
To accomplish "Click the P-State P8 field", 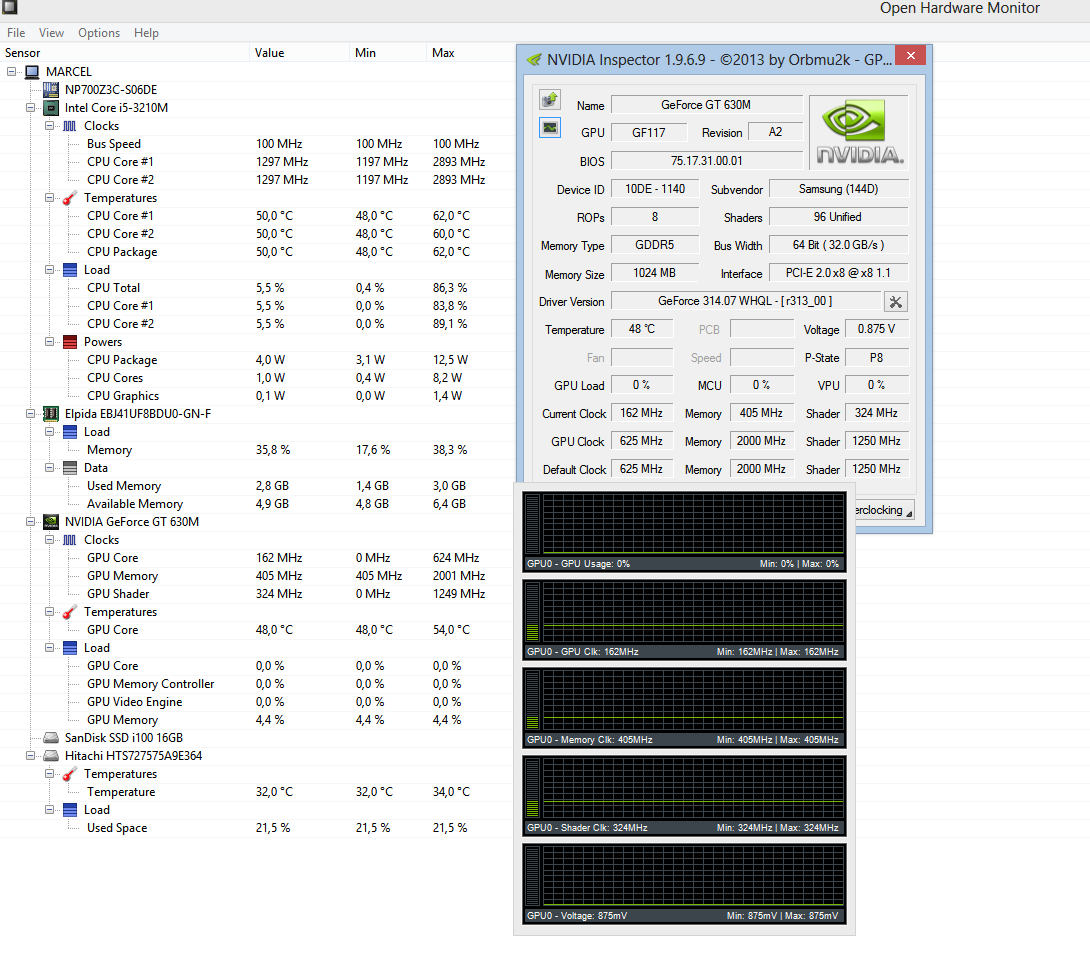I will [876, 357].
